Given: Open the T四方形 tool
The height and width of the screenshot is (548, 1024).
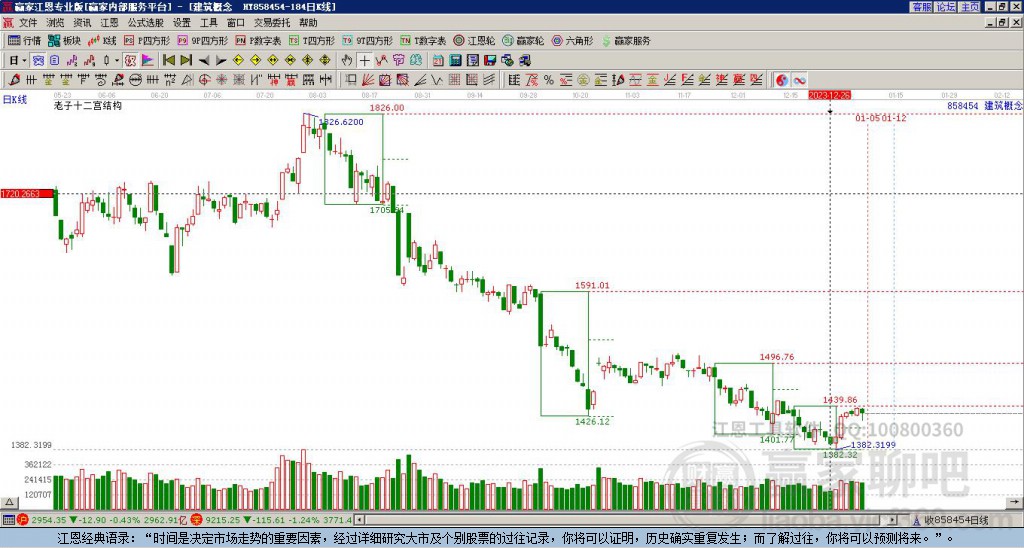Looking at the screenshot, I should click(312, 40).
